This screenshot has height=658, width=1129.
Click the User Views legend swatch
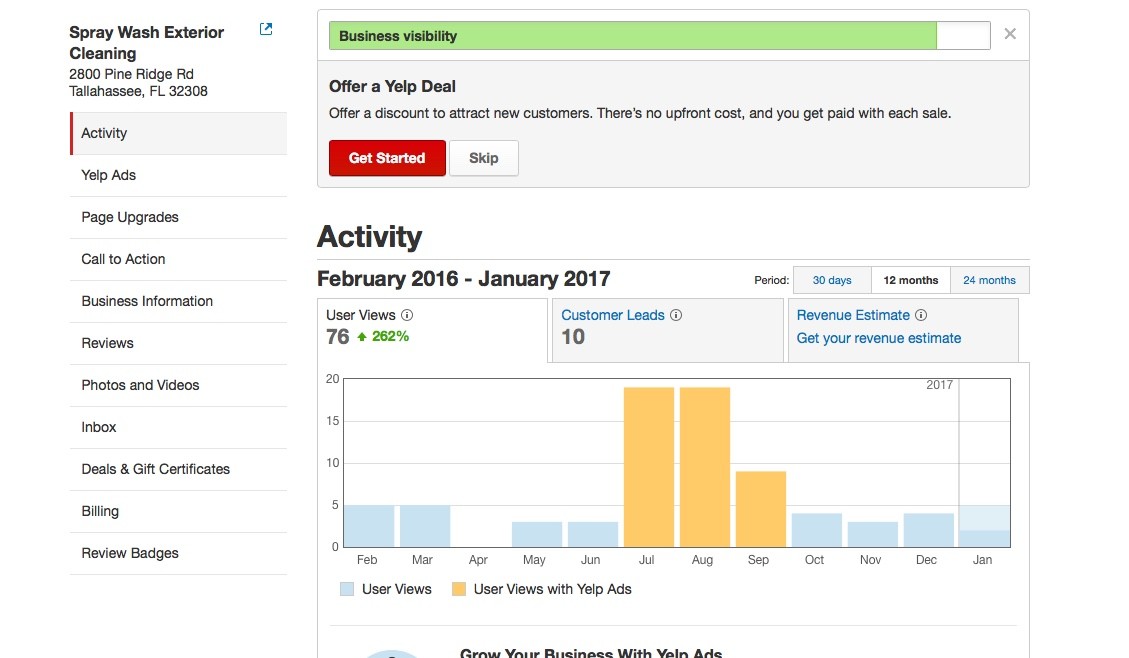347,589
